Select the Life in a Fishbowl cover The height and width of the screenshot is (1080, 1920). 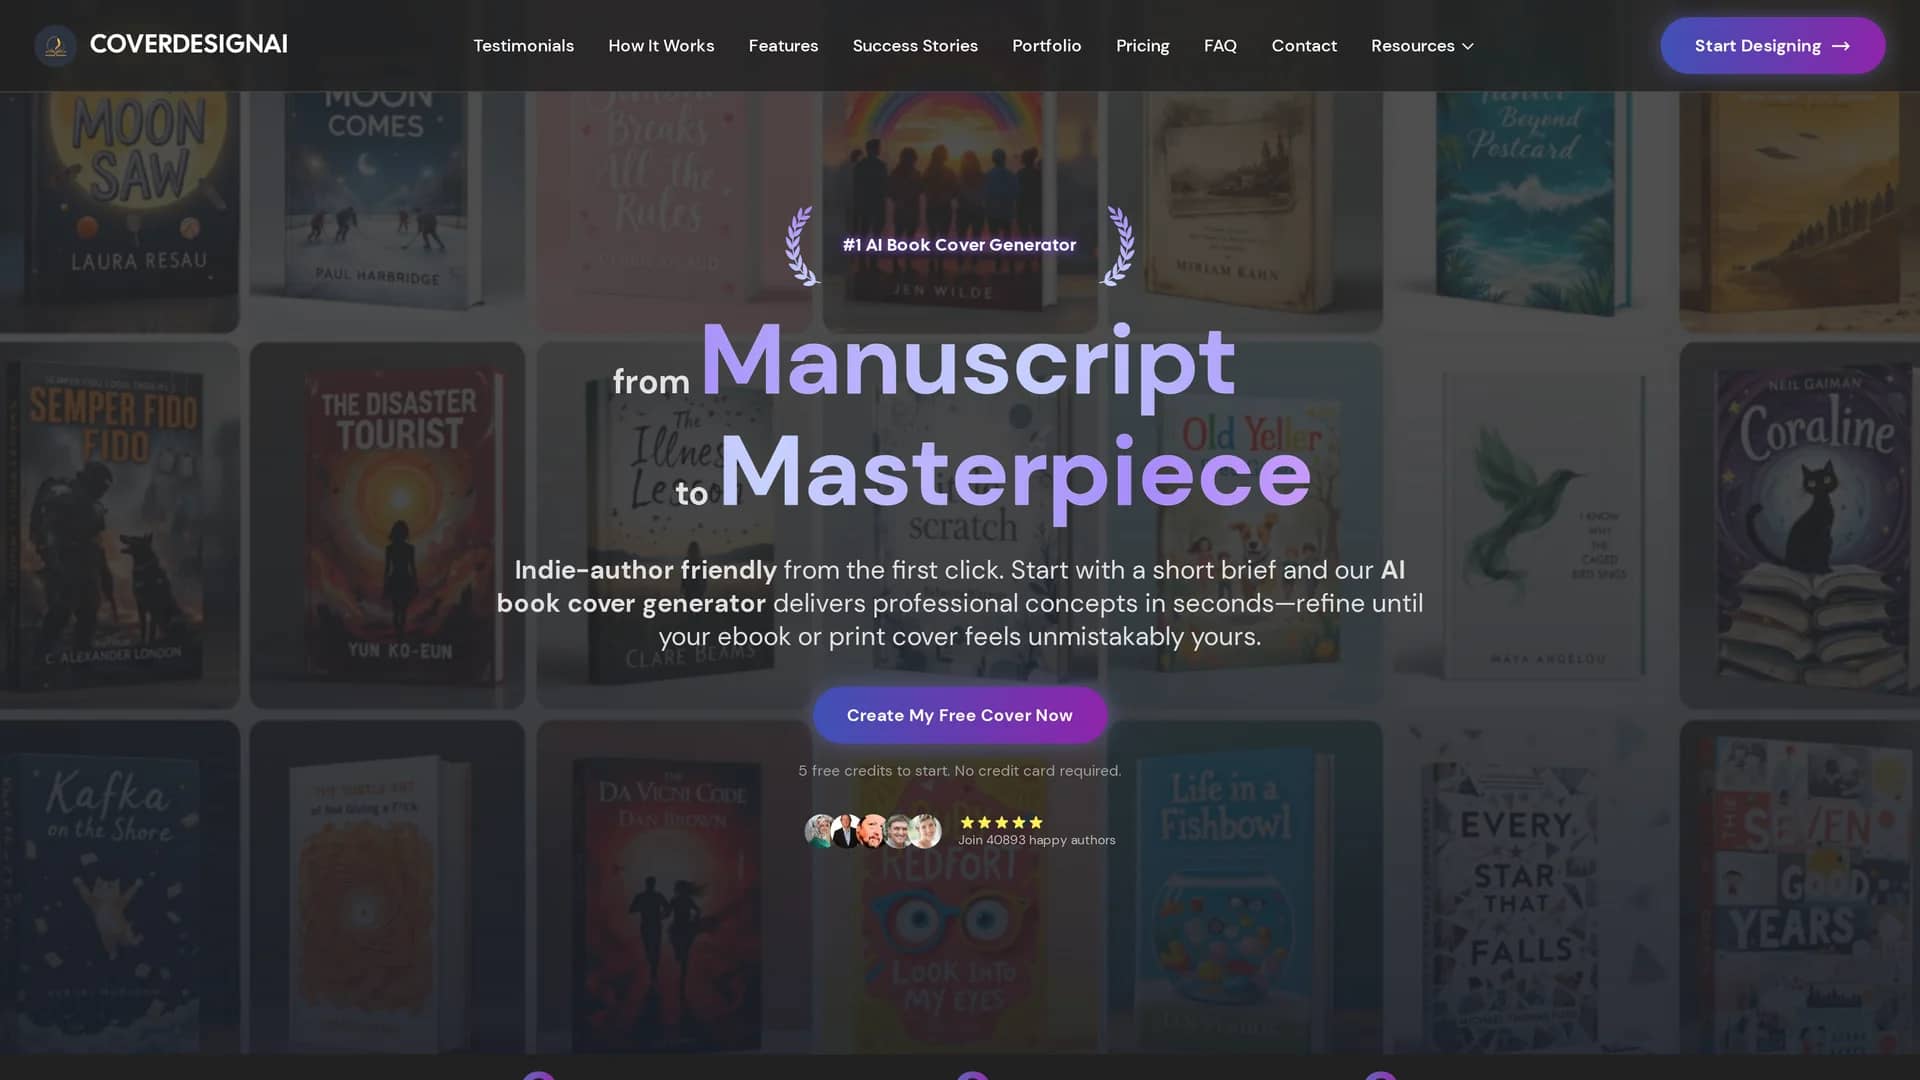point(1245,886)
